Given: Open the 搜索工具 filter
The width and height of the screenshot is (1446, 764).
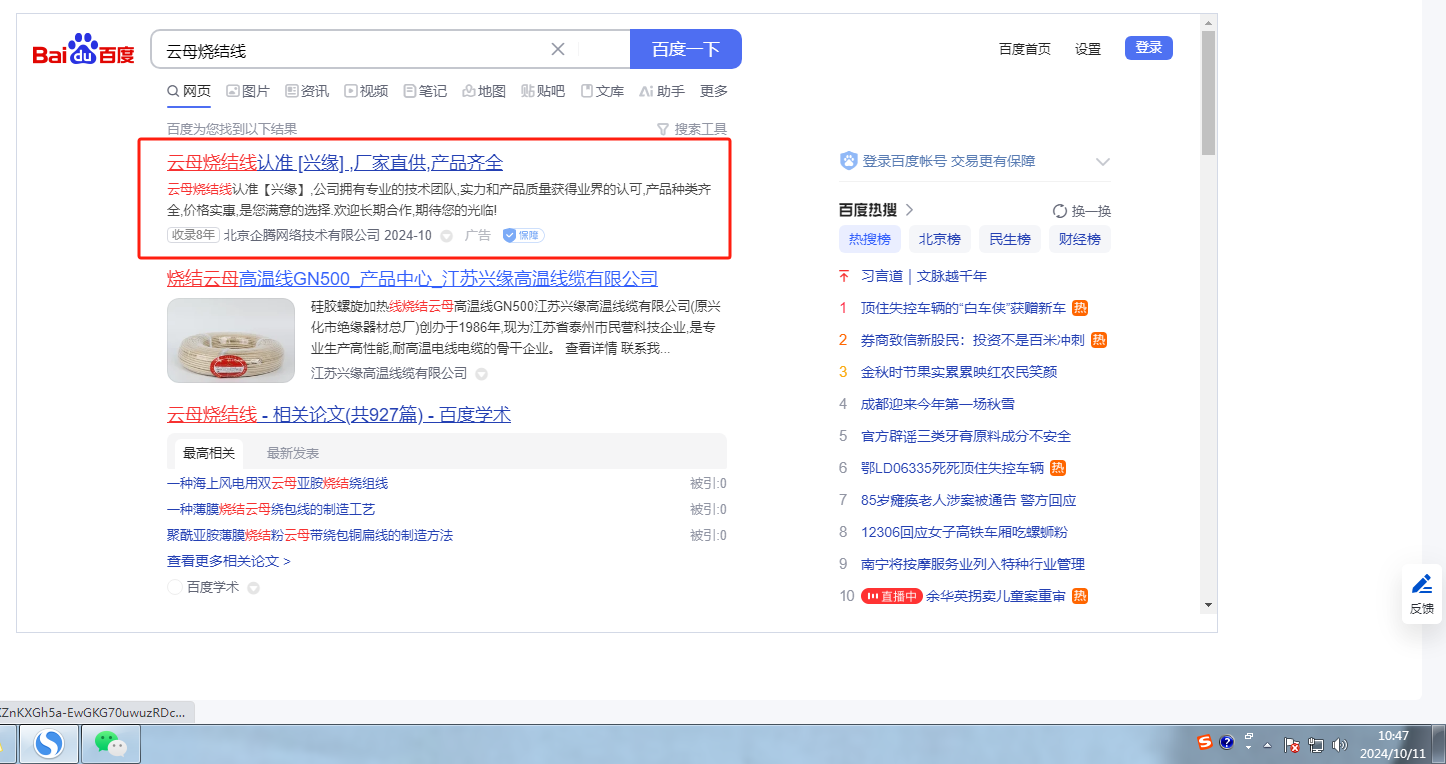Looking at the screenshot, I should [692, 129].
